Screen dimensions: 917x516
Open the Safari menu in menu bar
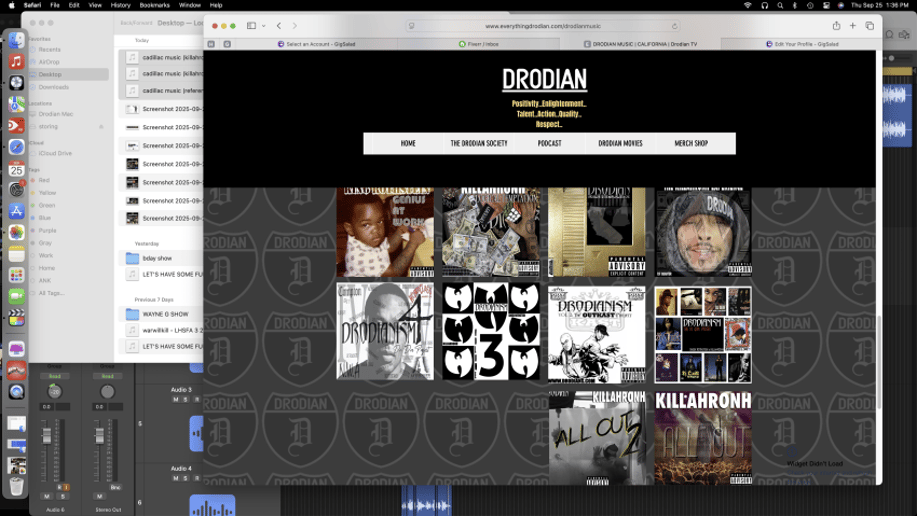32,5
